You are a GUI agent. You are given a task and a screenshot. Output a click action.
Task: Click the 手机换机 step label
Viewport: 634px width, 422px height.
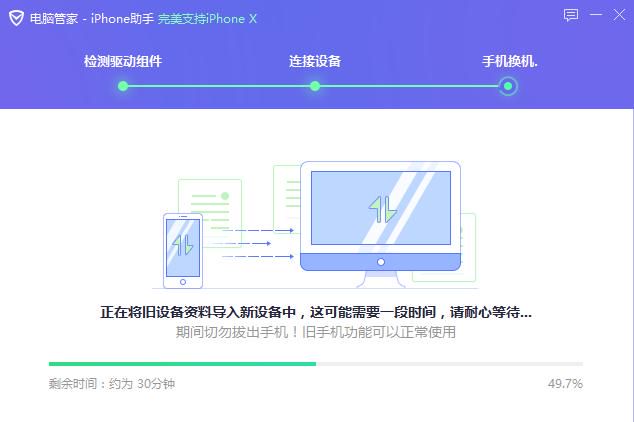click(x=509, y=61)
